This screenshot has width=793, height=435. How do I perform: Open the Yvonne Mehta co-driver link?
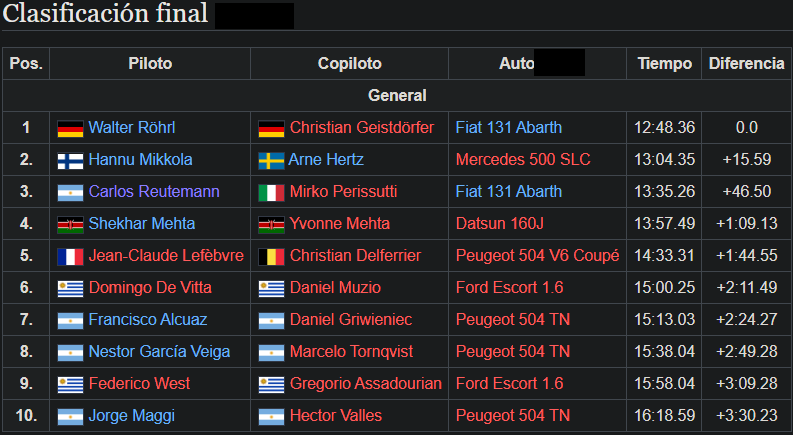pos(340,224)
